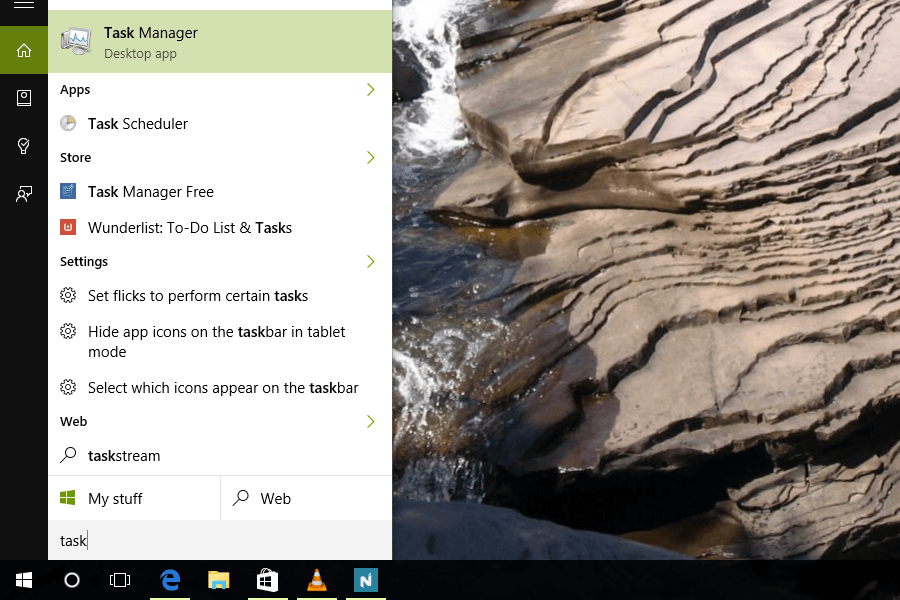Screen dimensions: 900x600
Task: Open Set flicks to perform certain tasks
Action: tap(220, 295)
